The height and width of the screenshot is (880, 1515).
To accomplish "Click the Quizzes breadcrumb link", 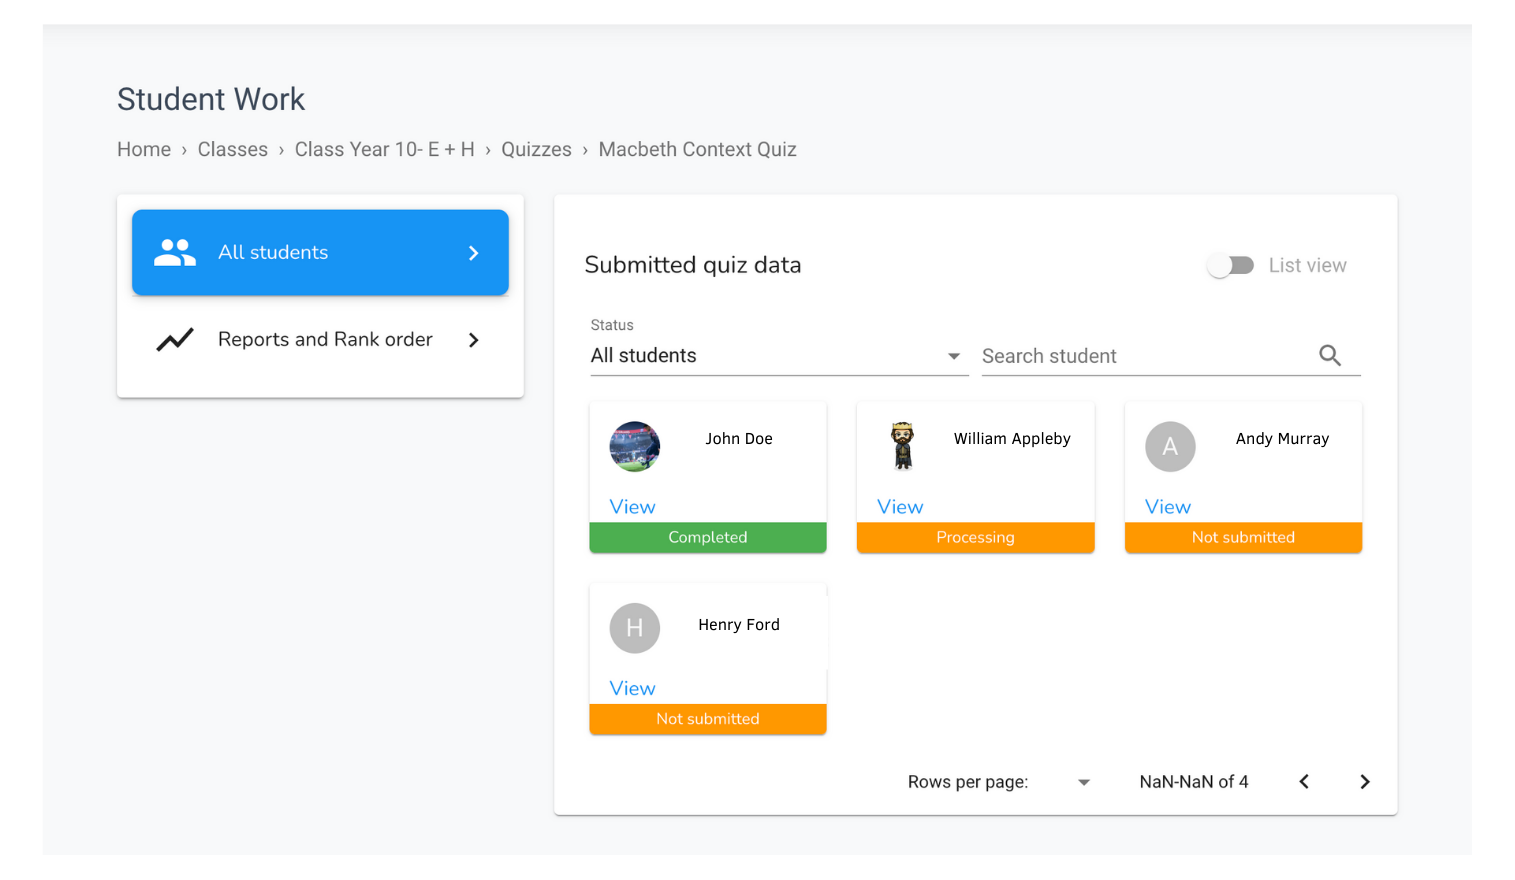I will [x=536, y=149].
